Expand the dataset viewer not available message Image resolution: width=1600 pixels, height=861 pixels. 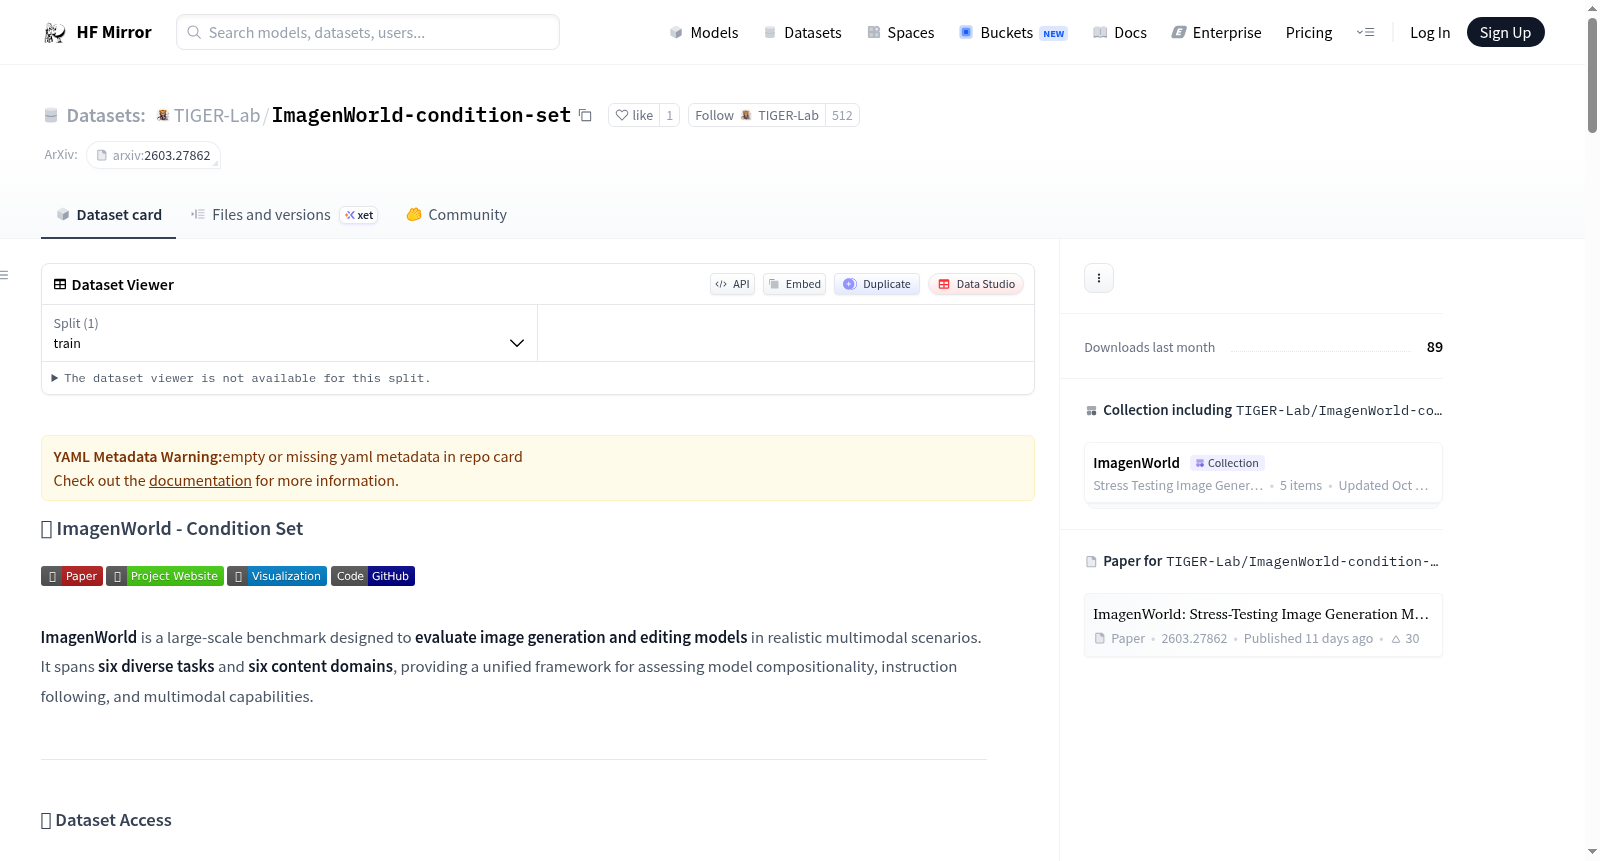pos(240,378)
